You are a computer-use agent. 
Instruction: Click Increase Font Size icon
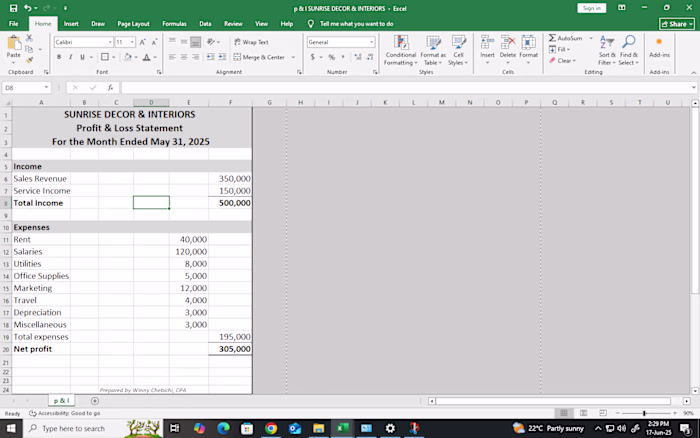(x=142, y=42)
